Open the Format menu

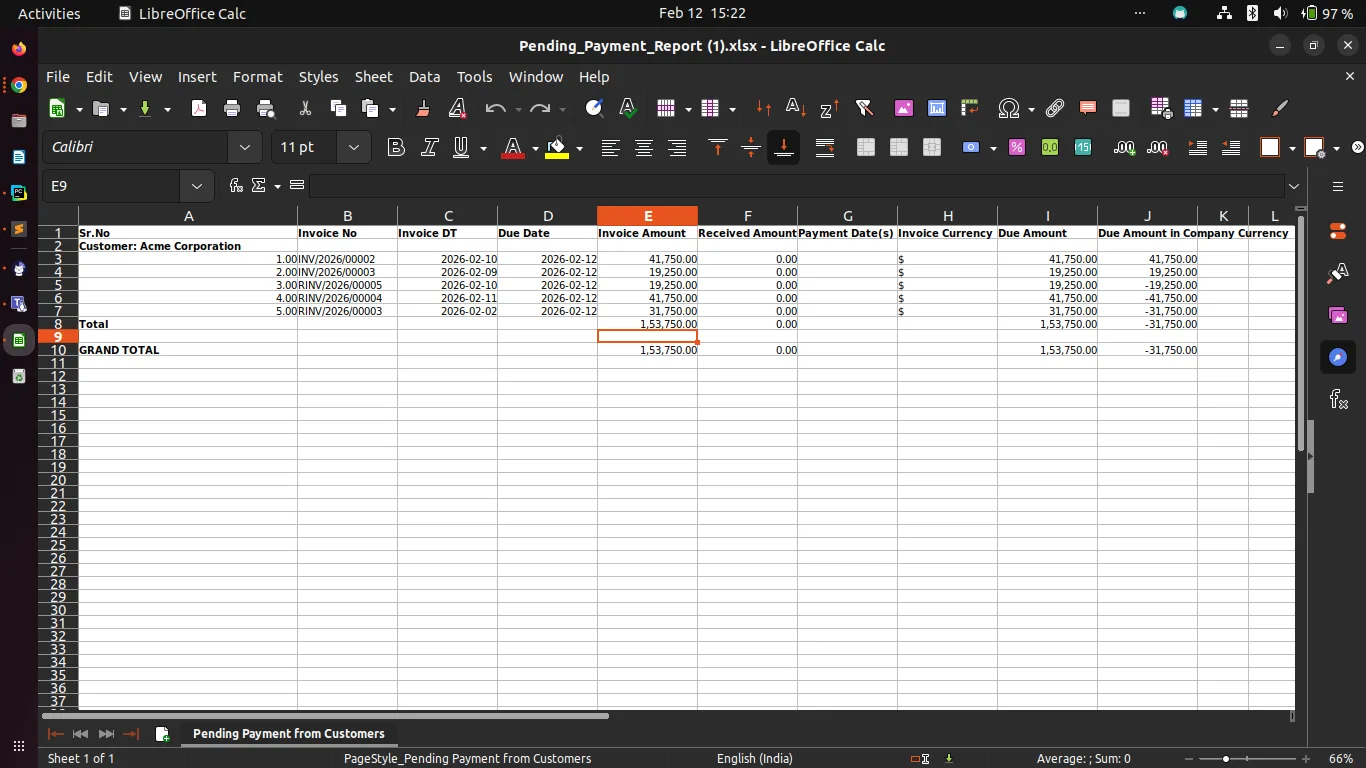257,77
